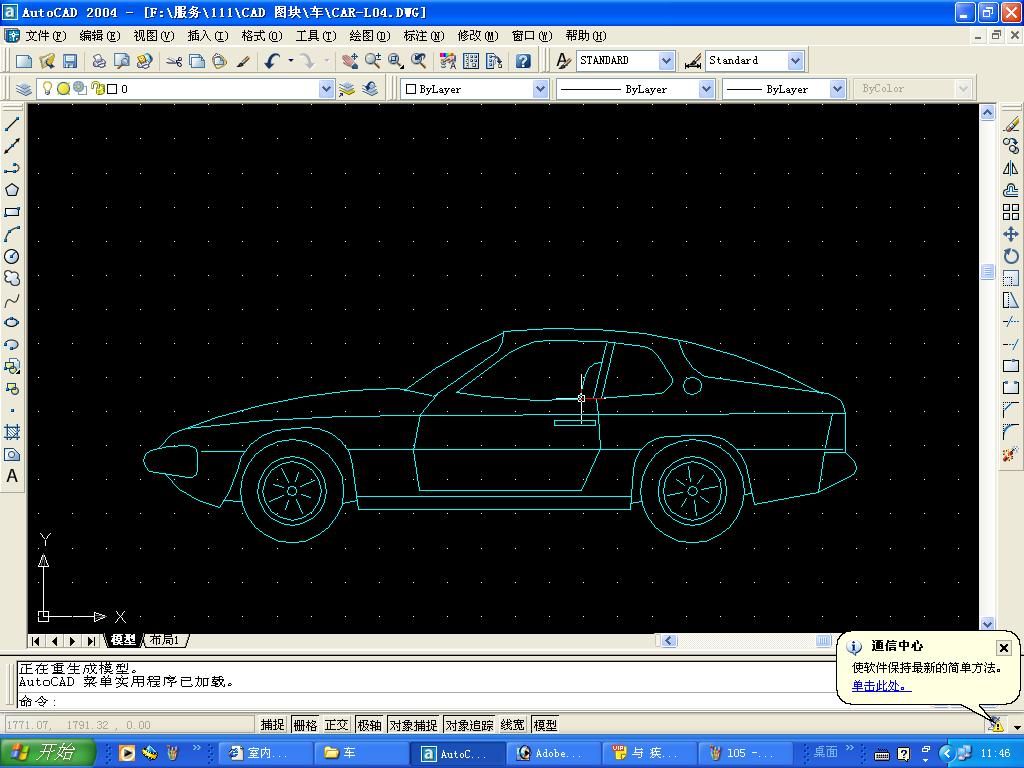Image resolution: width=1024 pixels, height=768 pixels.
Task: Select the Polygon tool
Action: click(12, 190)
